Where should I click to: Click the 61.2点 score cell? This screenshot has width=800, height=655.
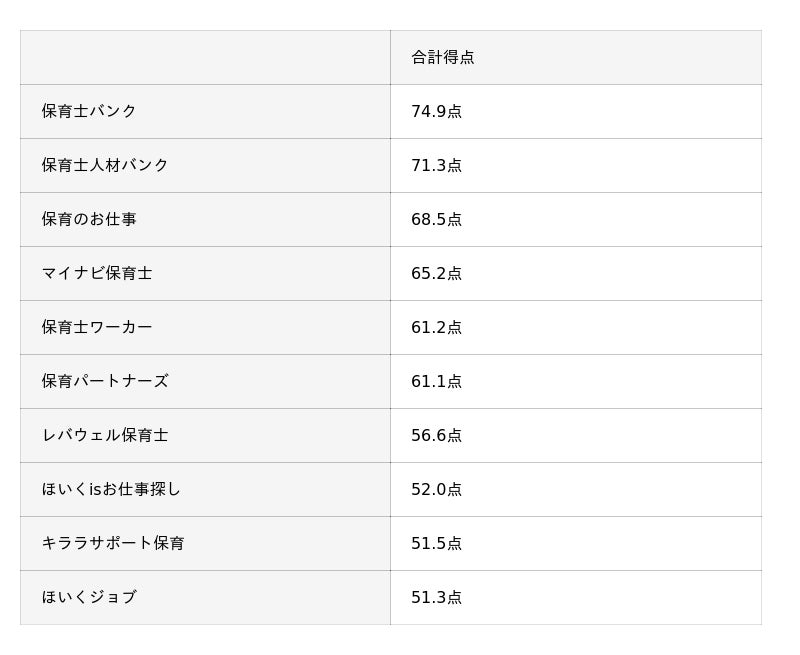(x=436, y=327)
